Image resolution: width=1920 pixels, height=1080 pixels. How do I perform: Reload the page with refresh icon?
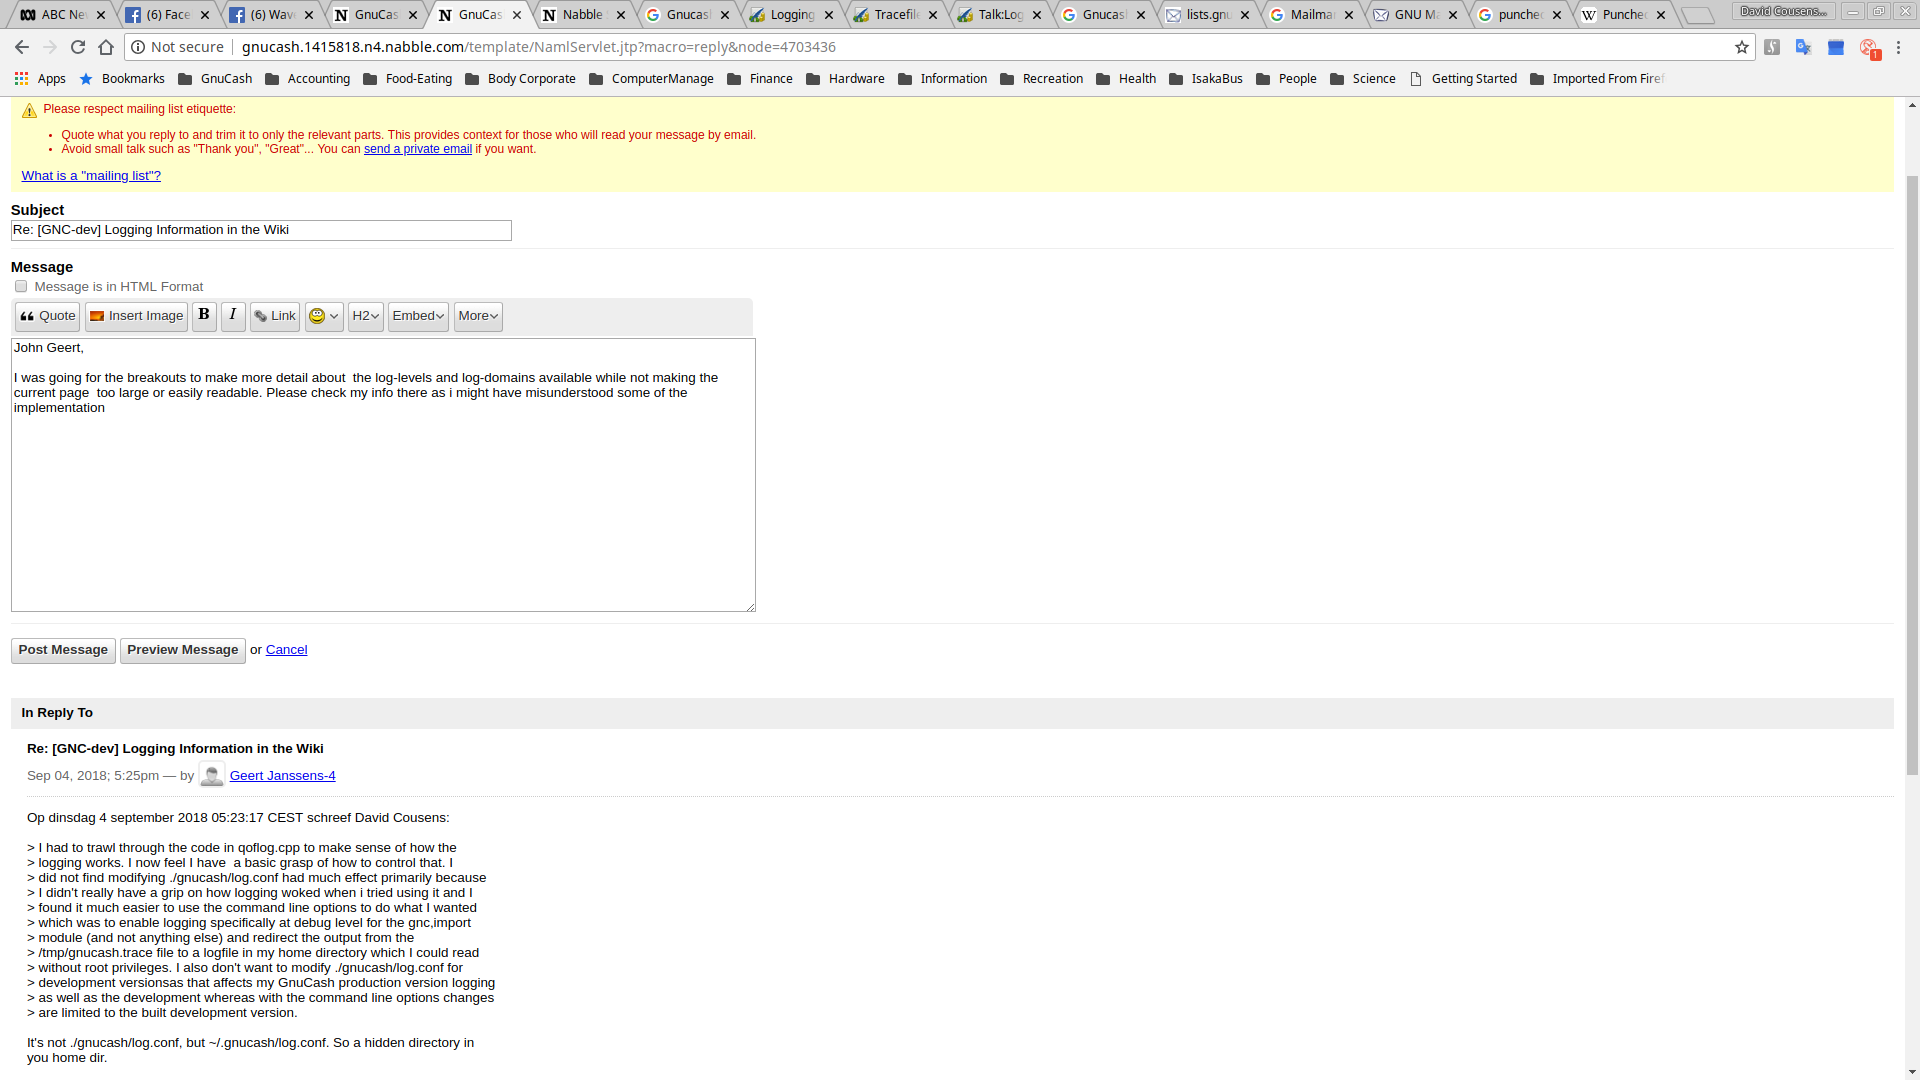78,47
